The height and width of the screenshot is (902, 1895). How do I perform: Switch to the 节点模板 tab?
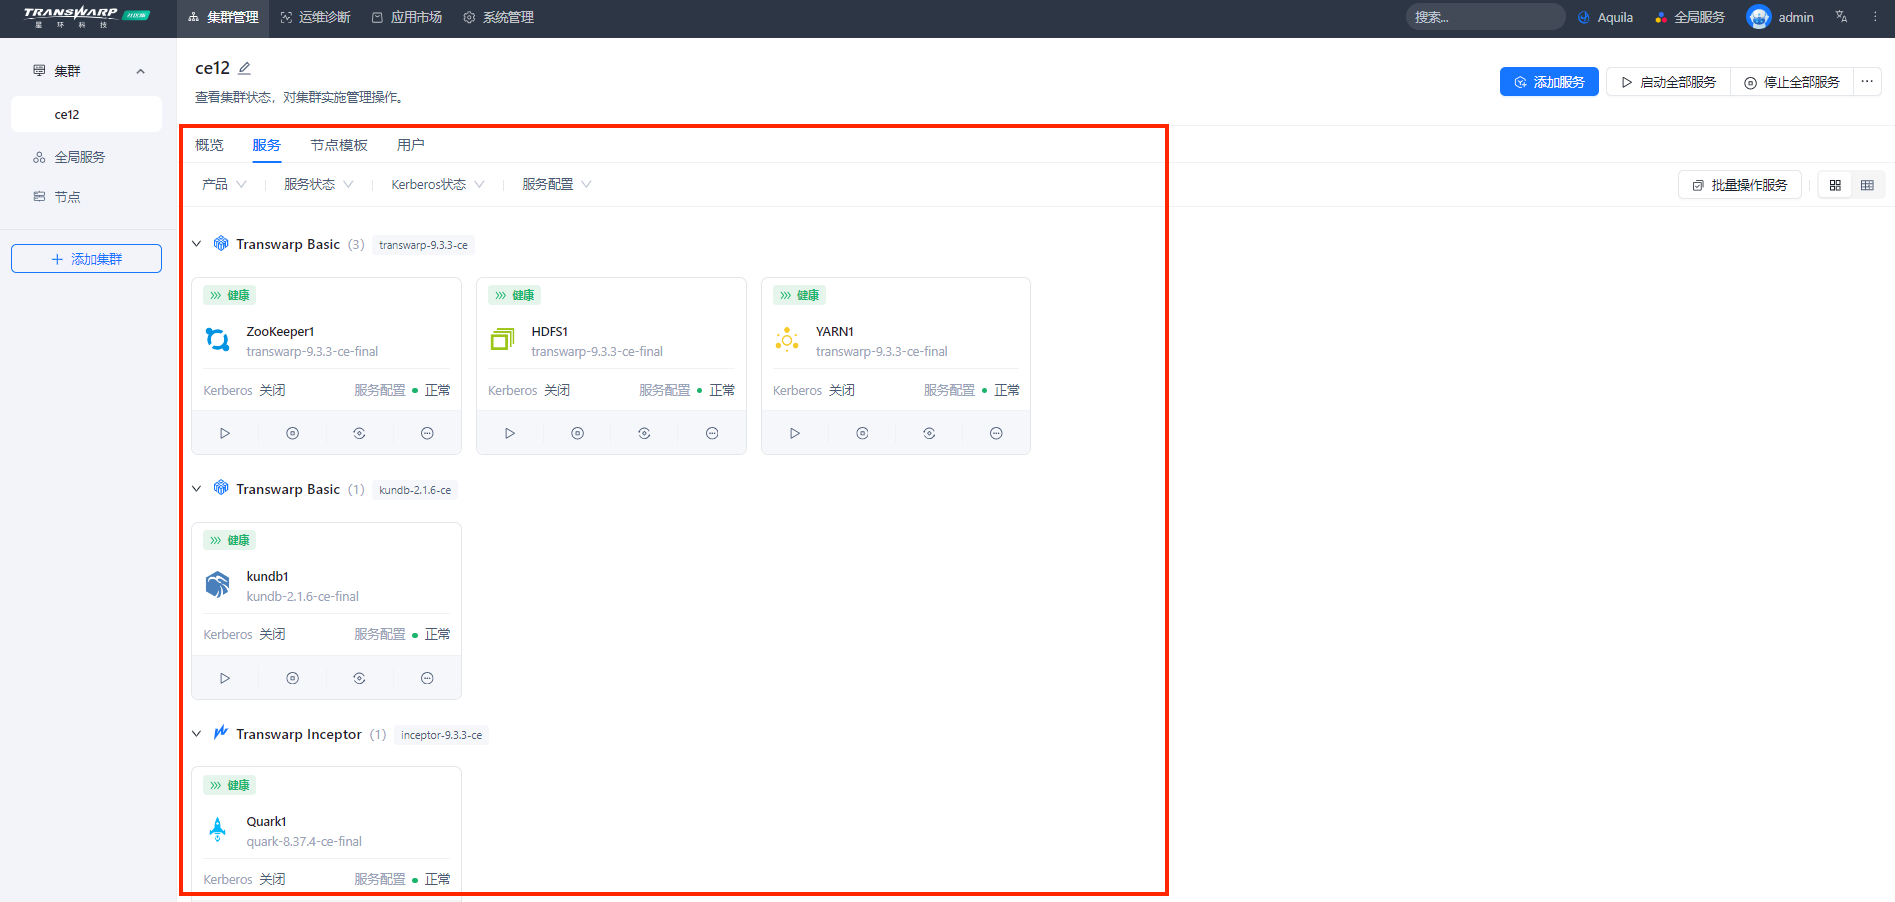click(339, 145)
